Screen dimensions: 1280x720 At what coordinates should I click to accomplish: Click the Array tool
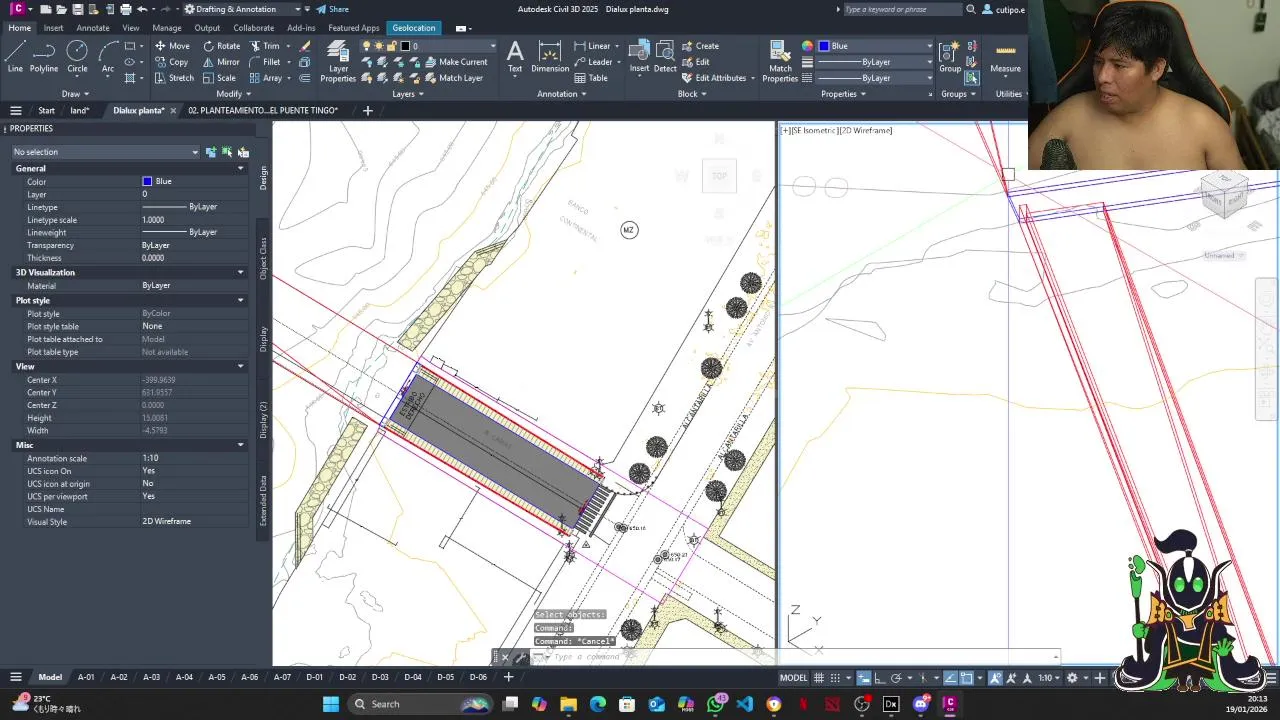[265, 78]
